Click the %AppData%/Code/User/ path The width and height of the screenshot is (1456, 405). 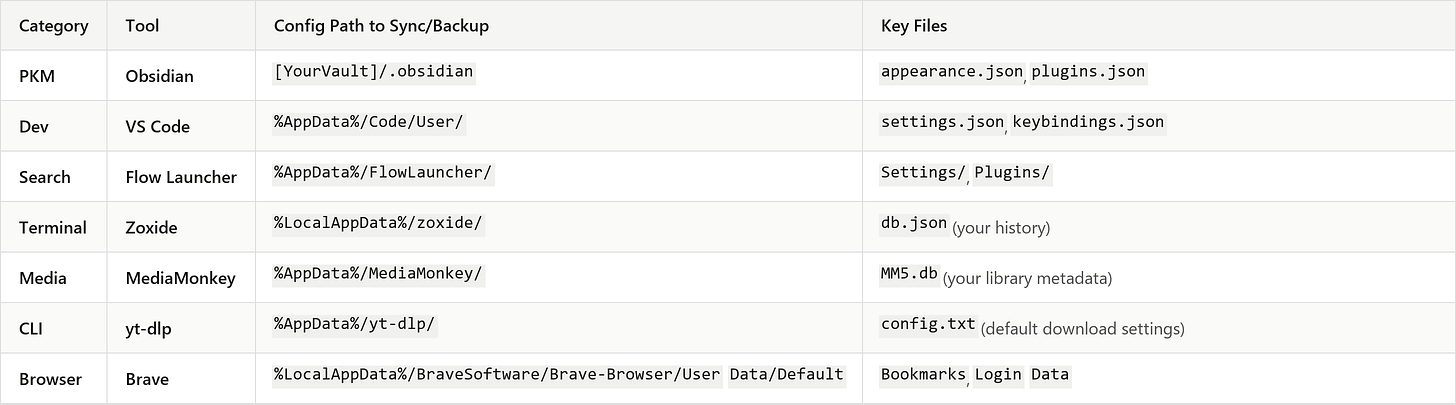[x=369, y=122]
